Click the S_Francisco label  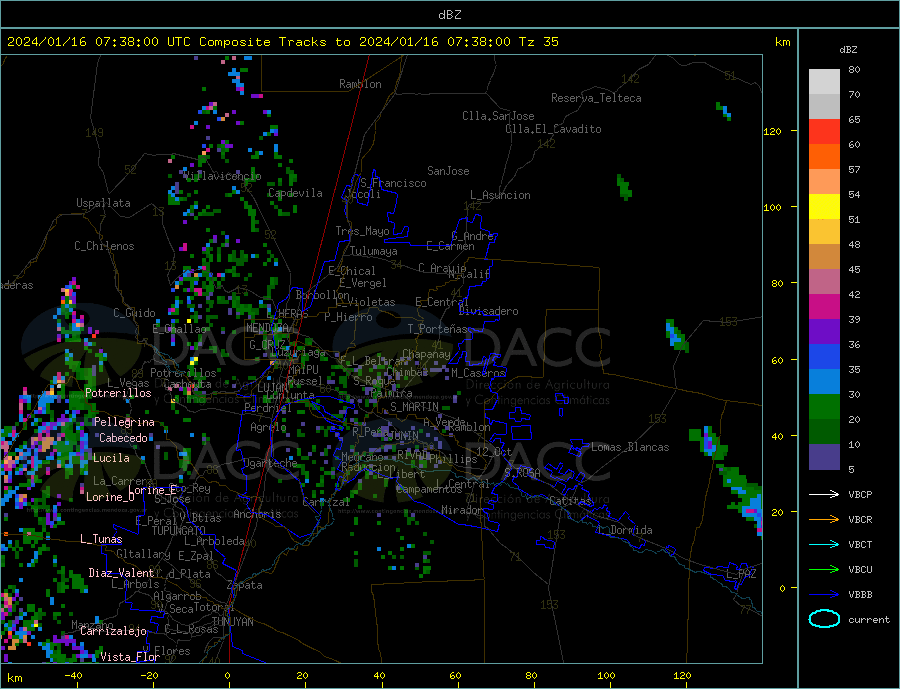[393, 183]
